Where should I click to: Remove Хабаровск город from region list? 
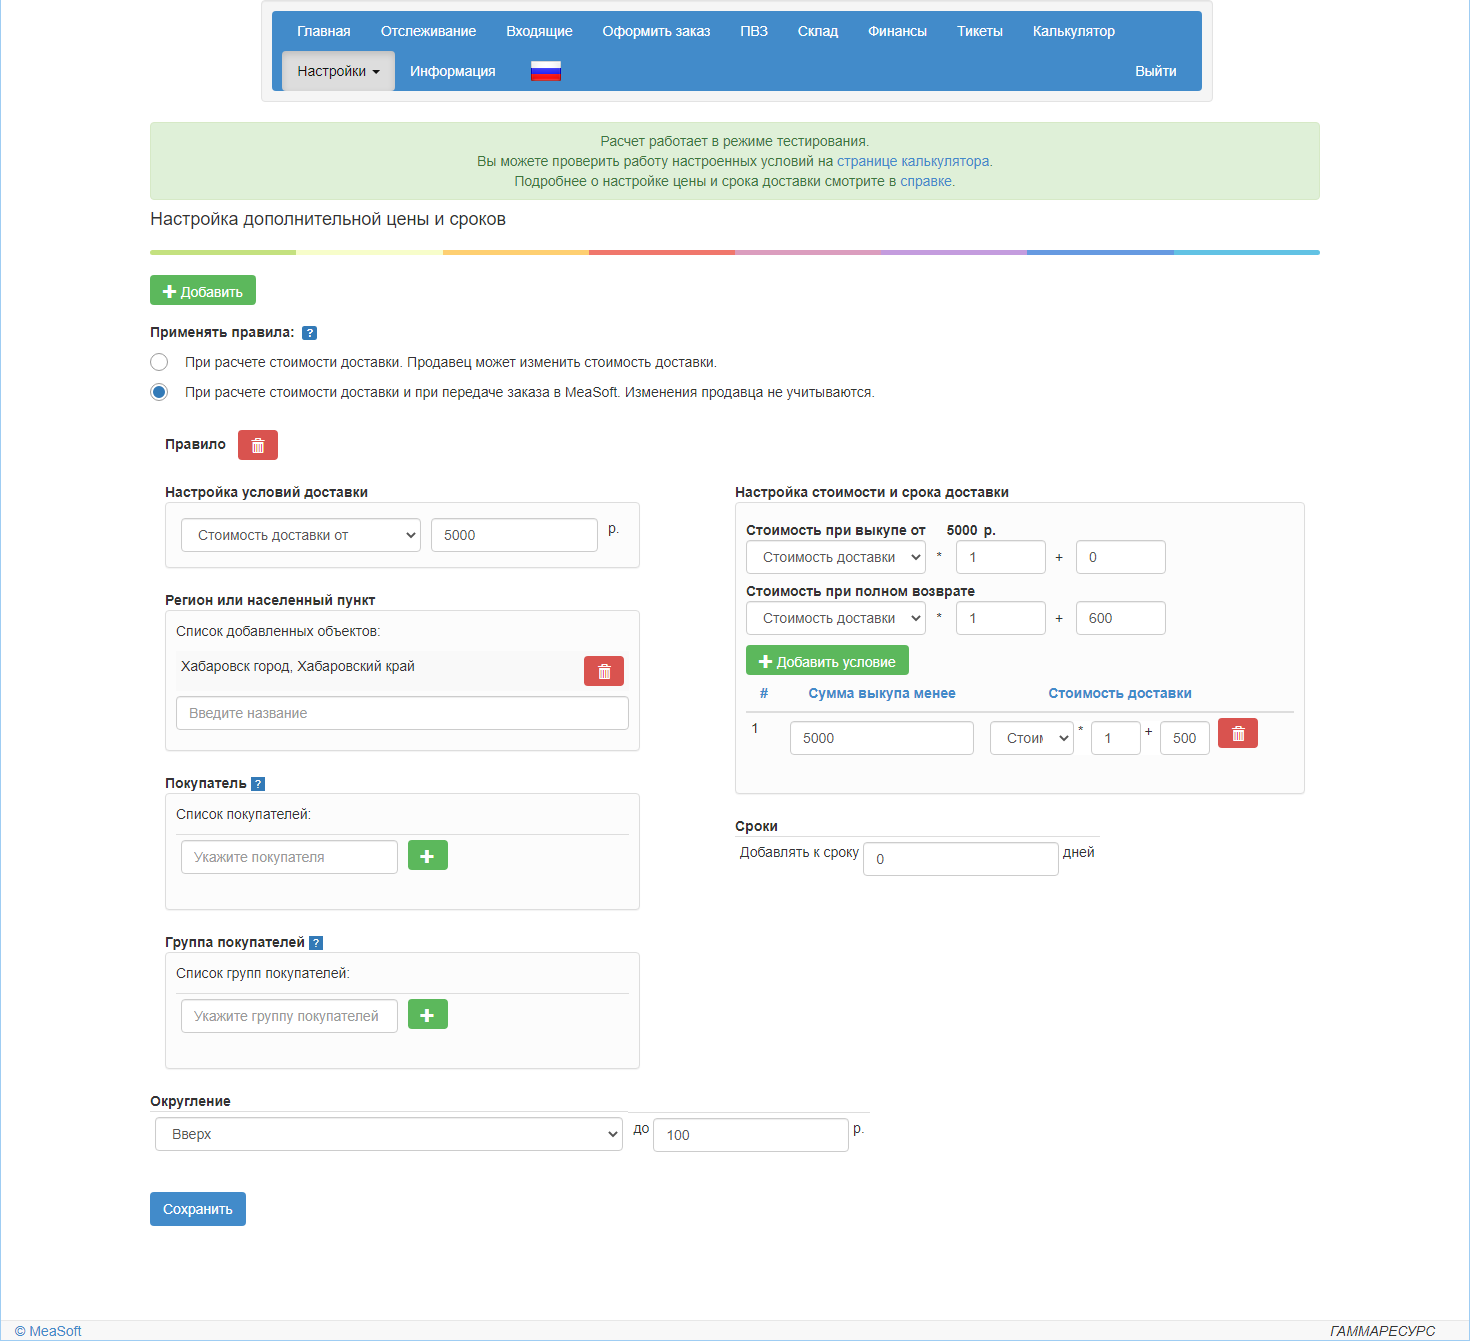(604, 671)
